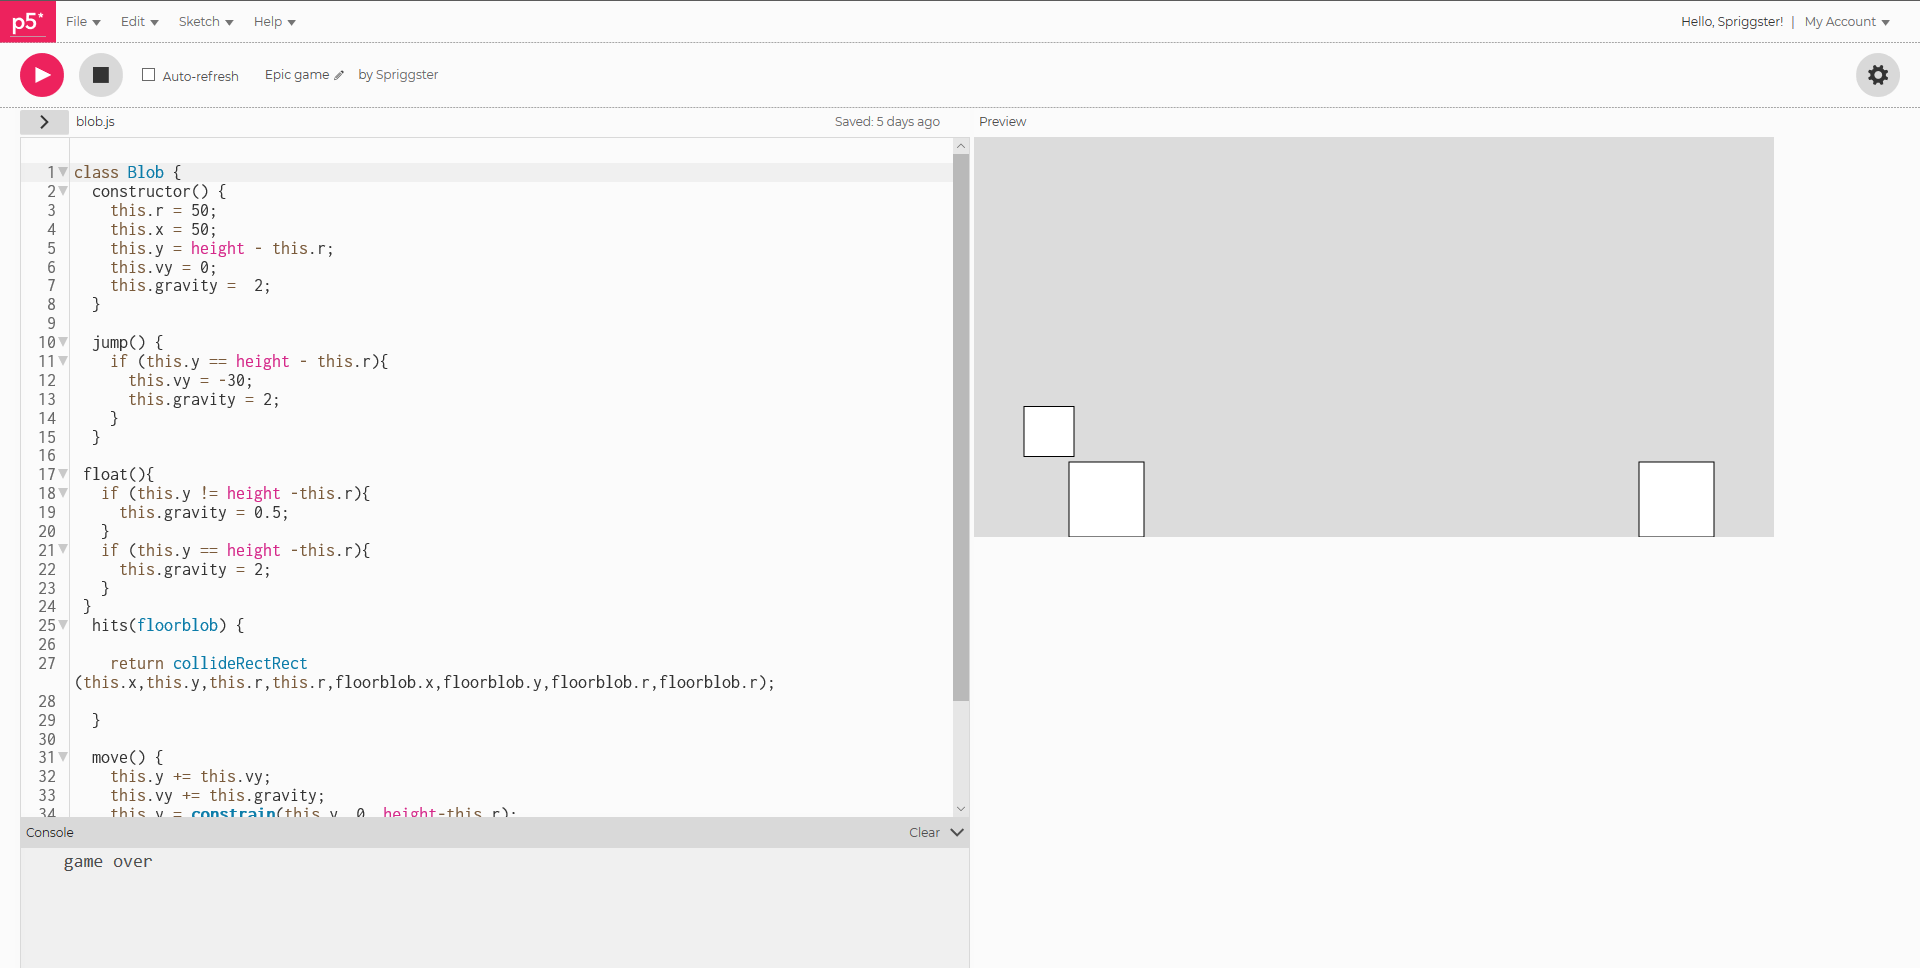Fold the jump() method at line 10
The image size is (1920, 968).
(x=63, y=342)
